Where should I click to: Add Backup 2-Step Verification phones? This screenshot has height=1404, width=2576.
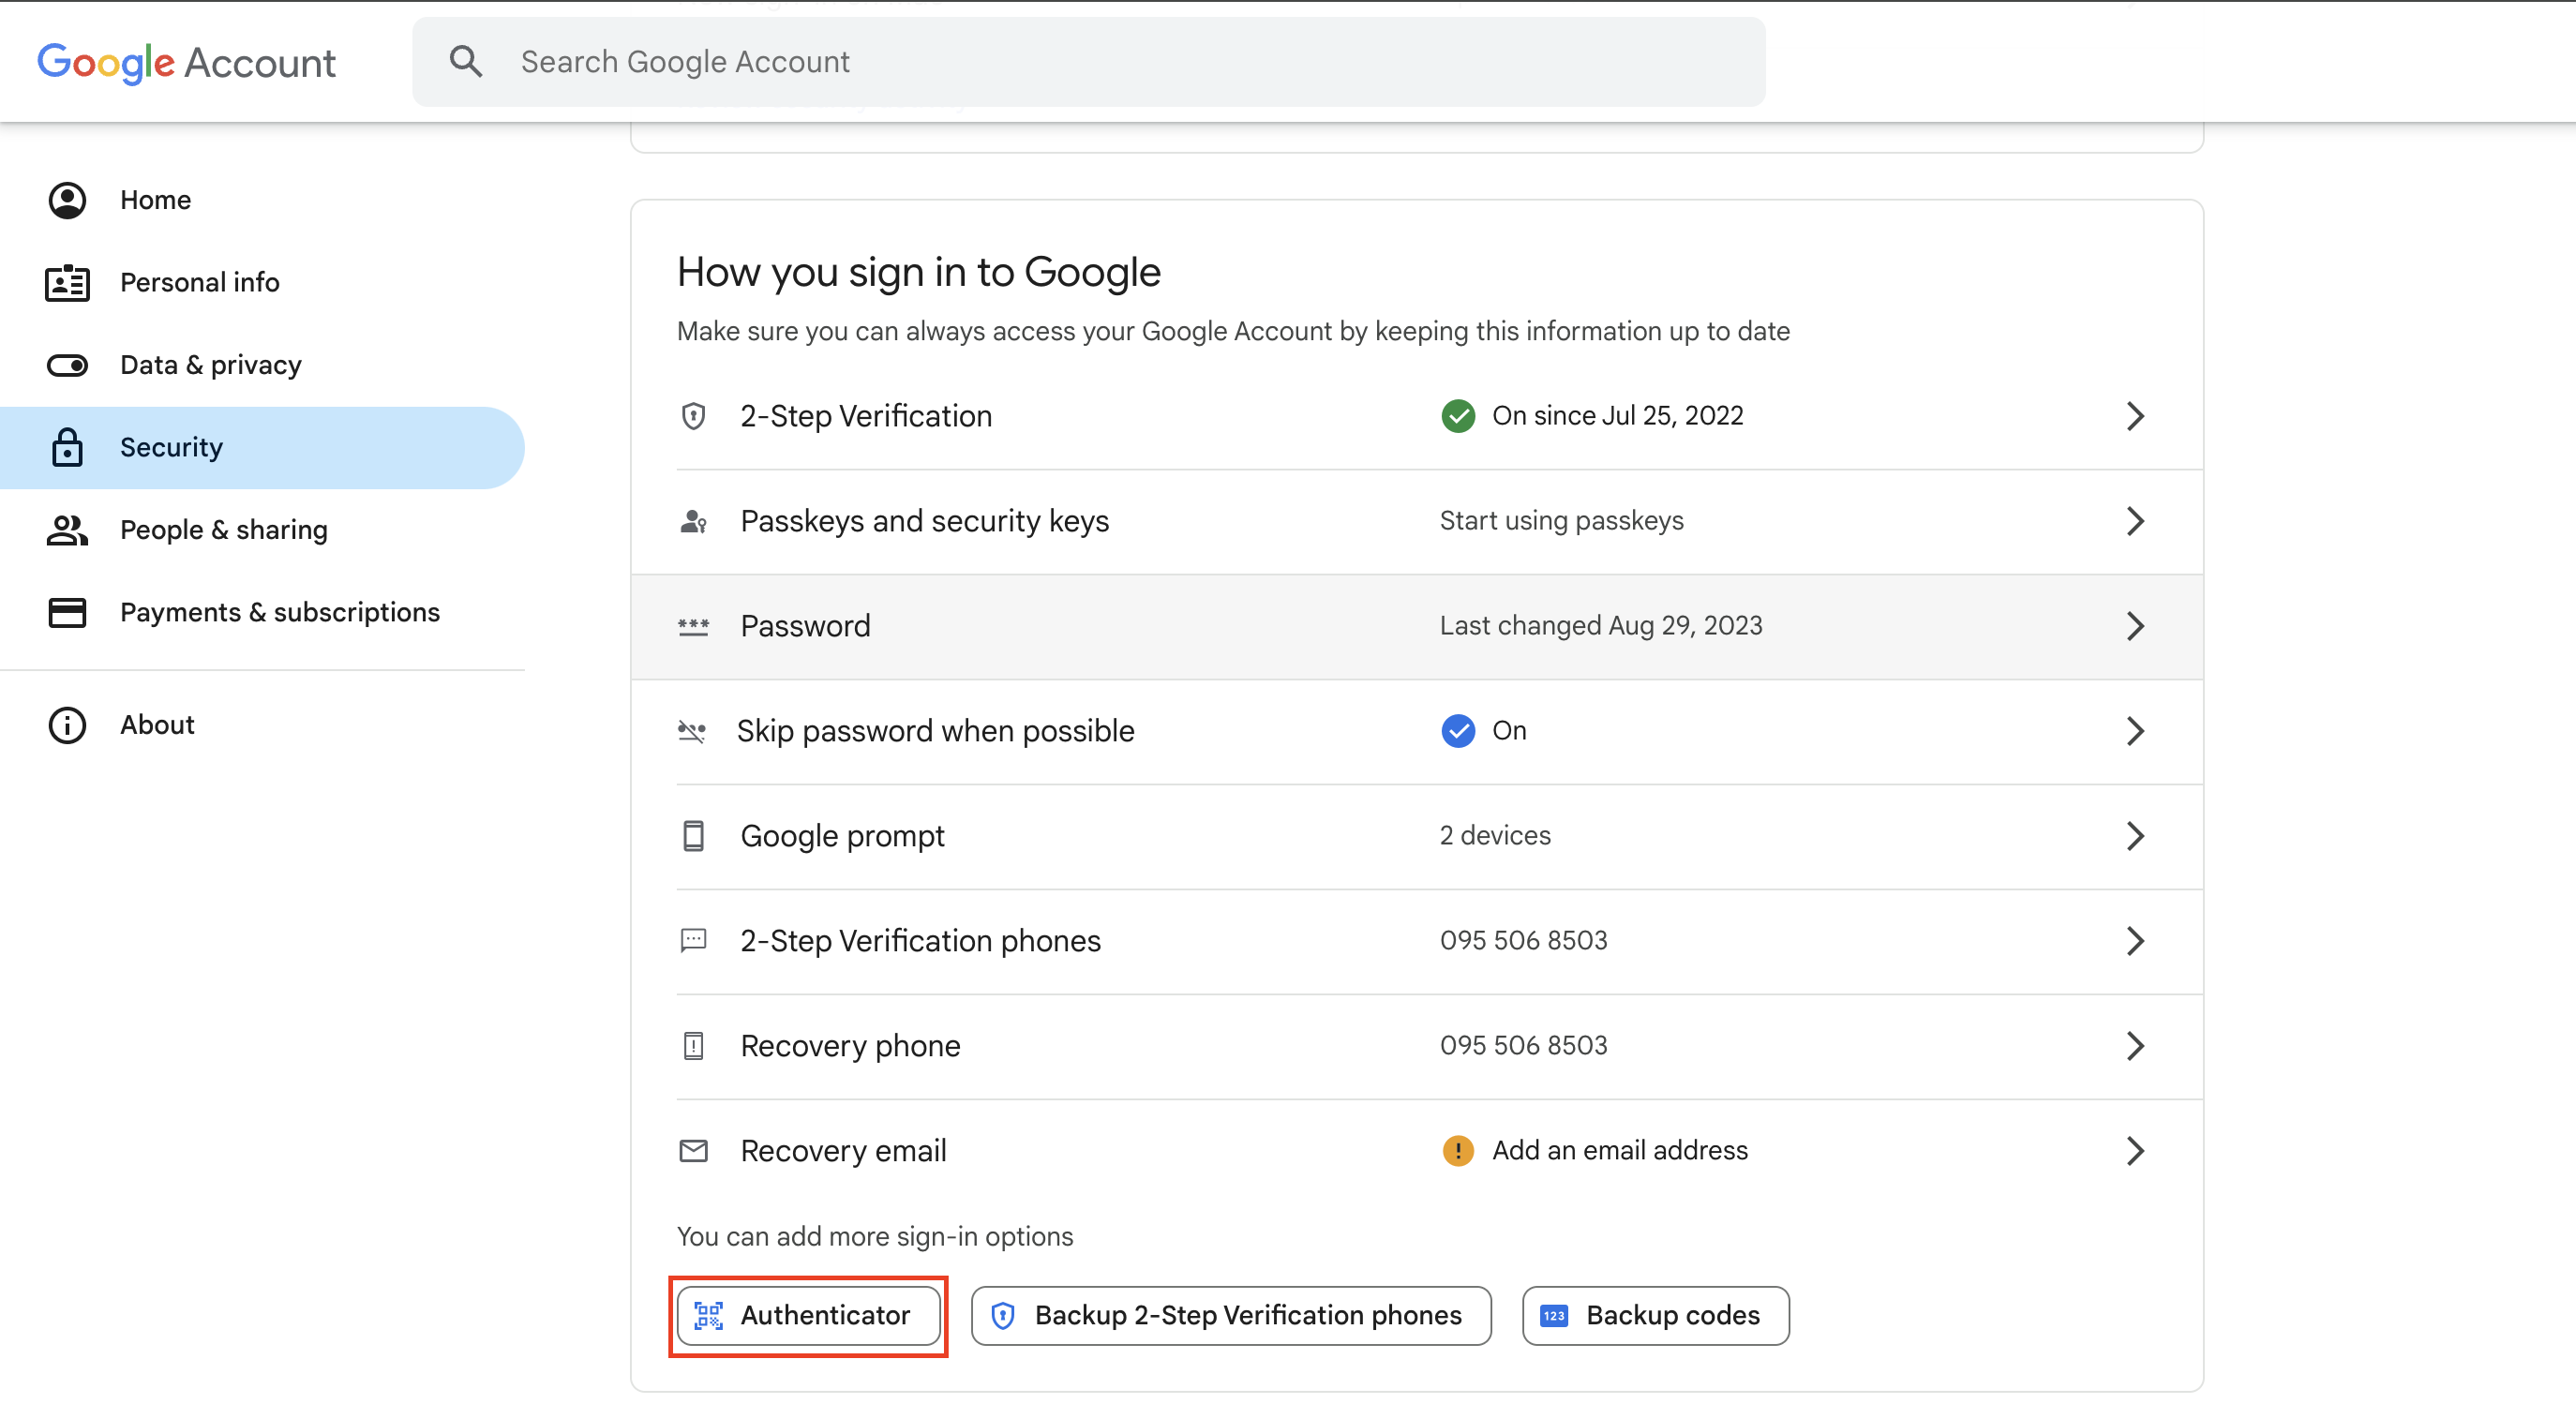pyautogui.click(x=1231, y=1316)
